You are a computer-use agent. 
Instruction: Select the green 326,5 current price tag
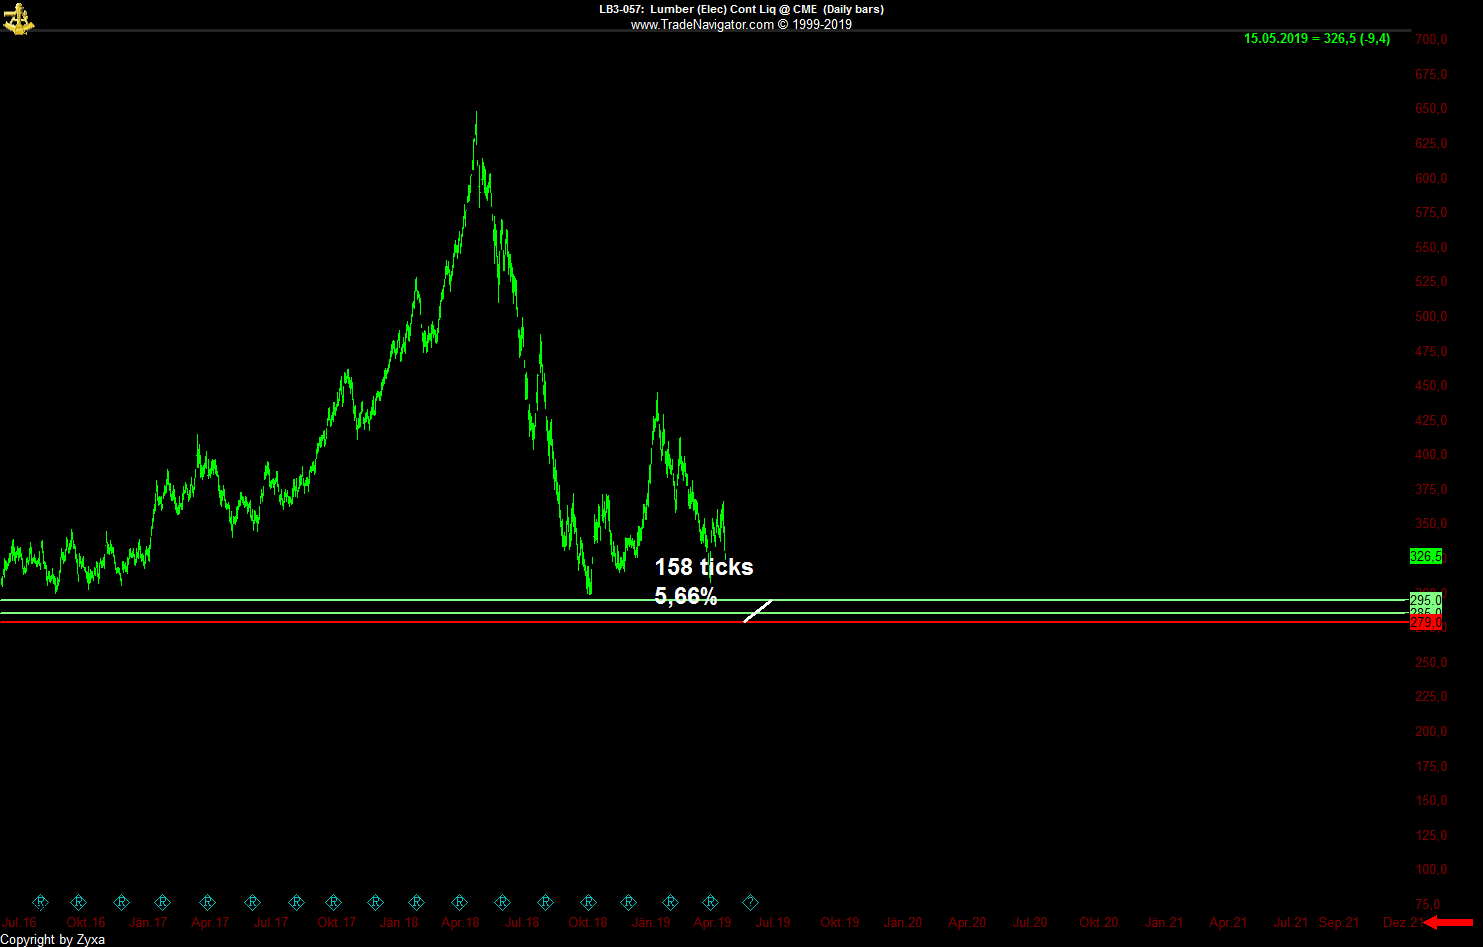tap(1425, 556)
